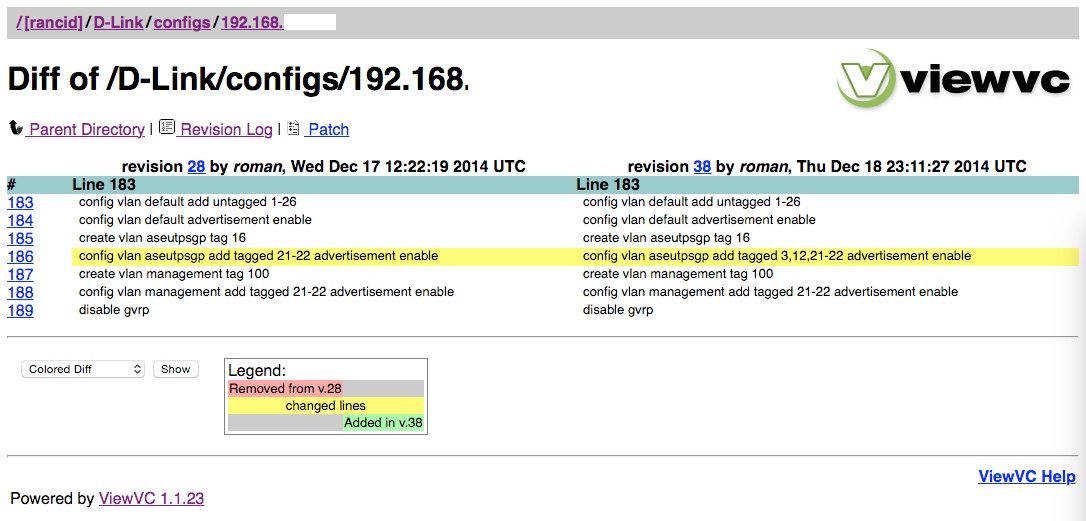Click the Patch icon
1086x521 pixels.
pos(293,128)
